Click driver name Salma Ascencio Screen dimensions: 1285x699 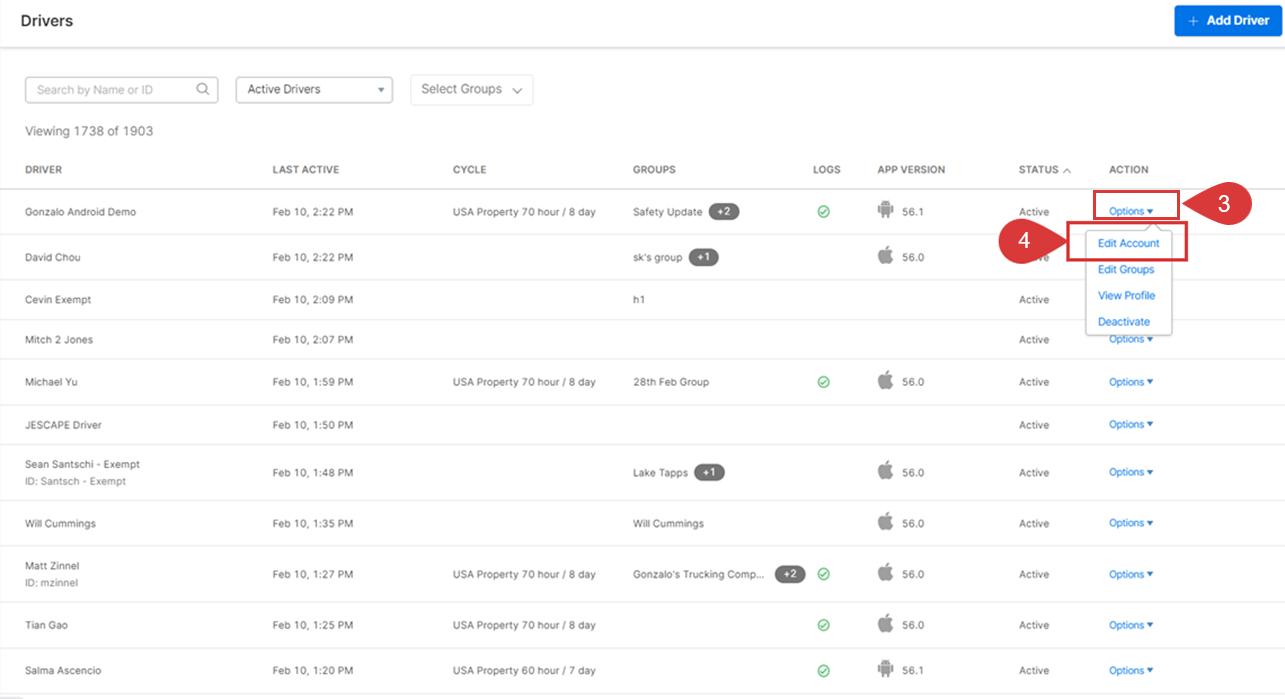pos(63,670)
